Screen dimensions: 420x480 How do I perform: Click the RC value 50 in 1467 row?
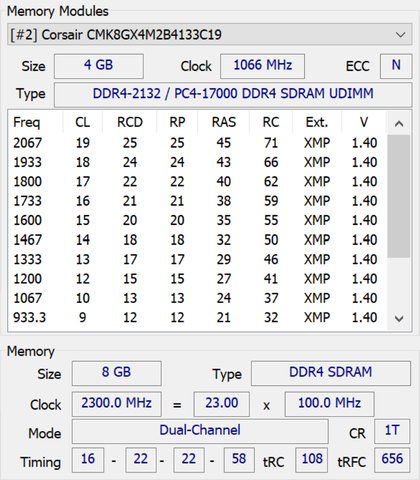tap(271, 240)
